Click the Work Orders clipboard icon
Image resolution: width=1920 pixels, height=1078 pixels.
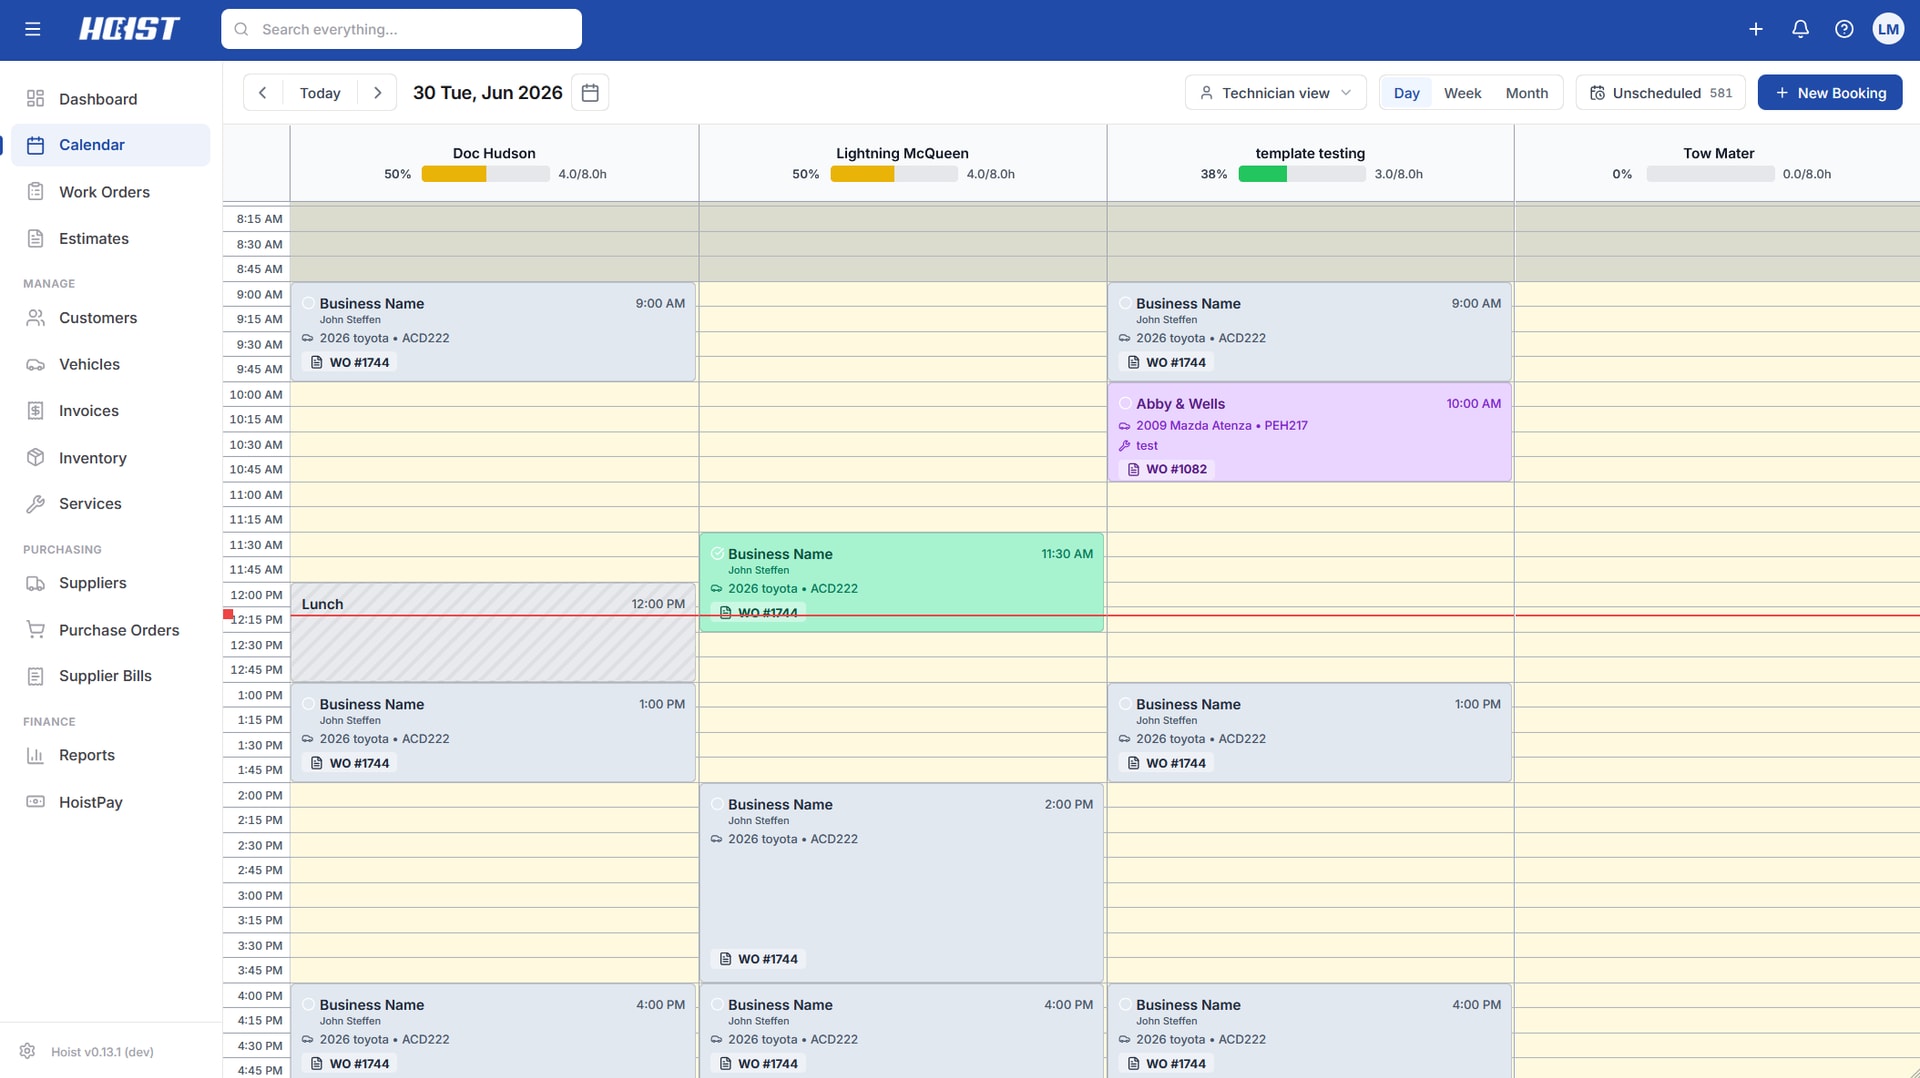coord(35,191)
